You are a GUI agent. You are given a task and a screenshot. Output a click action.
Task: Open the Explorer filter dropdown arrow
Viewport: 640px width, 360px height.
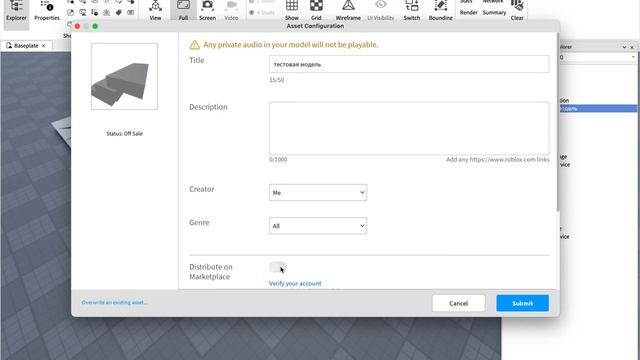click(x=633, y=57)
